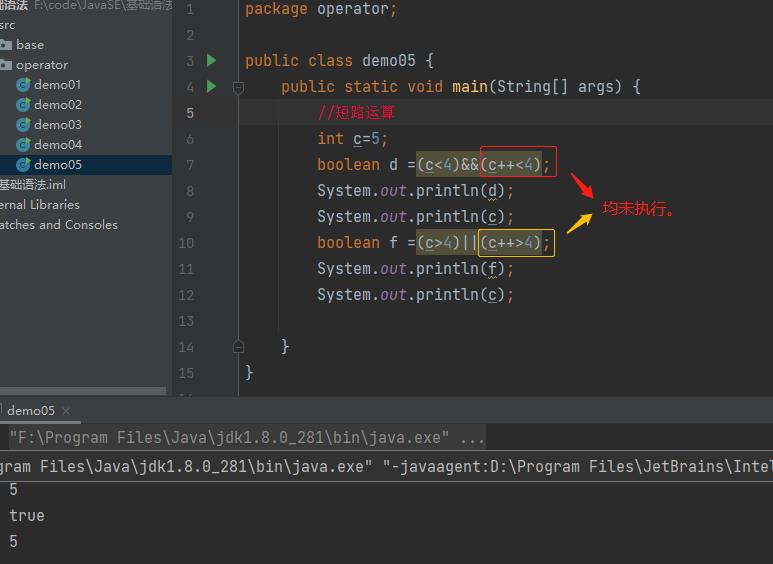Run main method from gutter arrow on line 4
The width and height of the screenshot is (773, 564).
[211, 86]
